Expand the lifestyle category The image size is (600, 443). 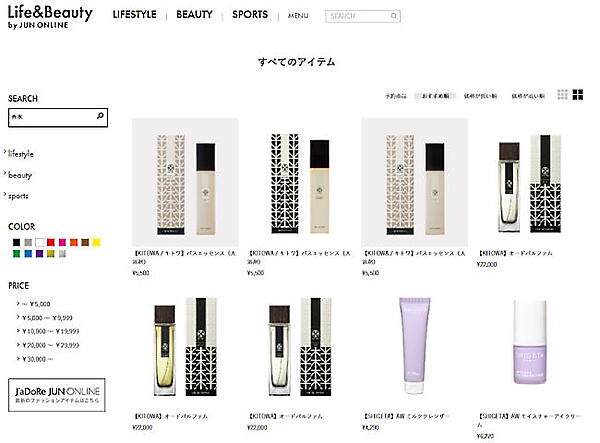tap(21, 154)
